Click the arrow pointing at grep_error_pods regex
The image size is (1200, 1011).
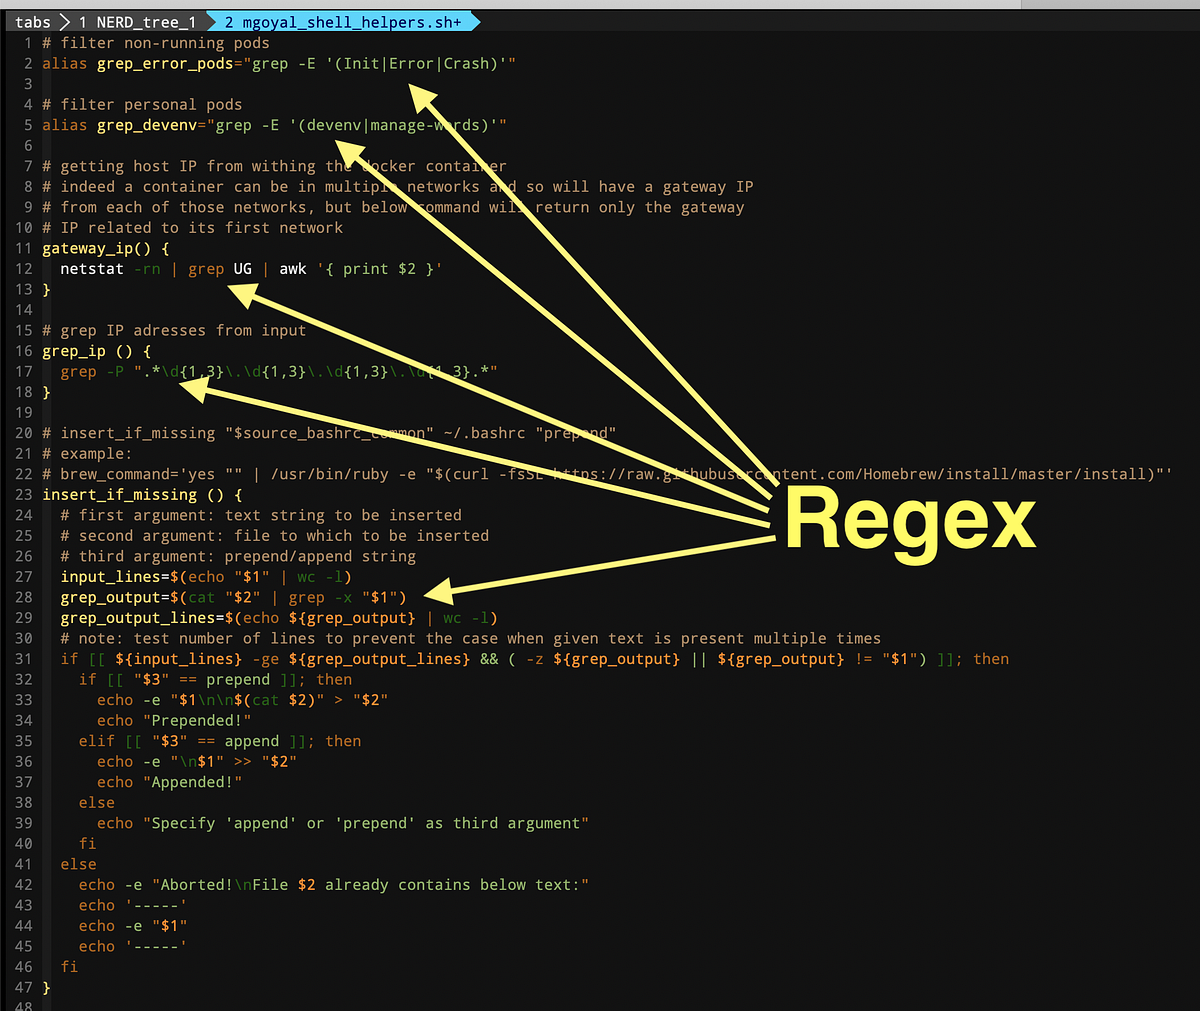click(x=420, y=95)
